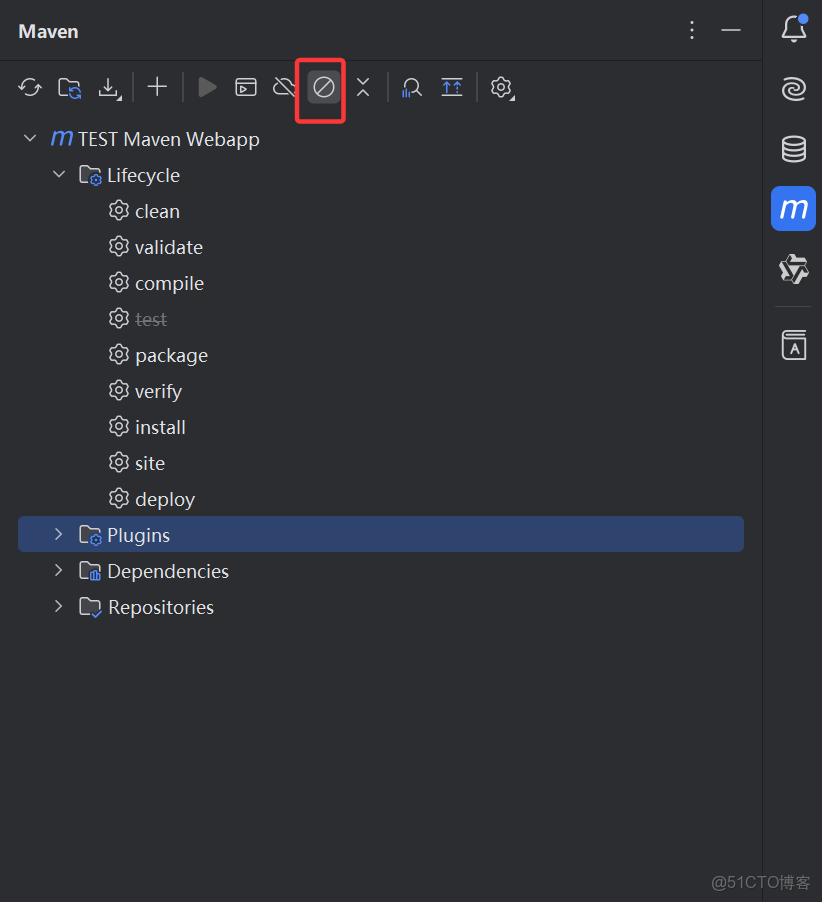822x902 pixels.
Task: Select the install lifecycle goal
Action: pos(160,427)
